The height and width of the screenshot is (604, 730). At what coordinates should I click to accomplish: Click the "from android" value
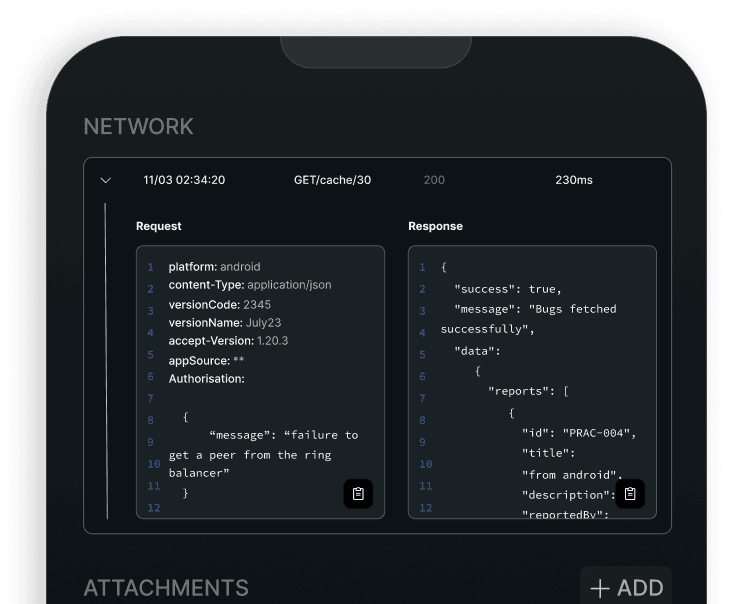(x=572, y=475)
